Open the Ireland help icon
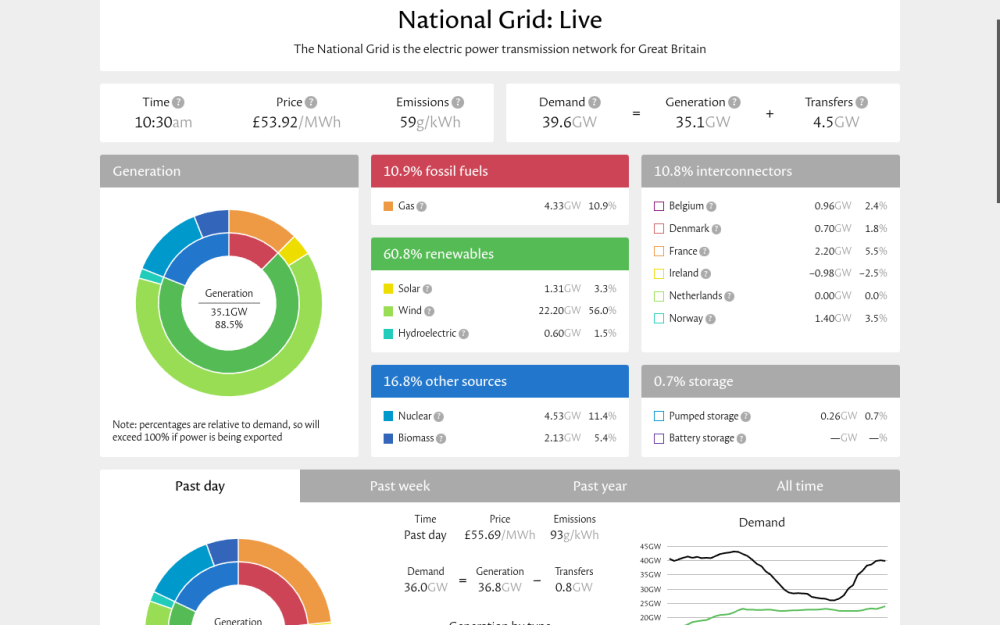 (x=706, y=274)
